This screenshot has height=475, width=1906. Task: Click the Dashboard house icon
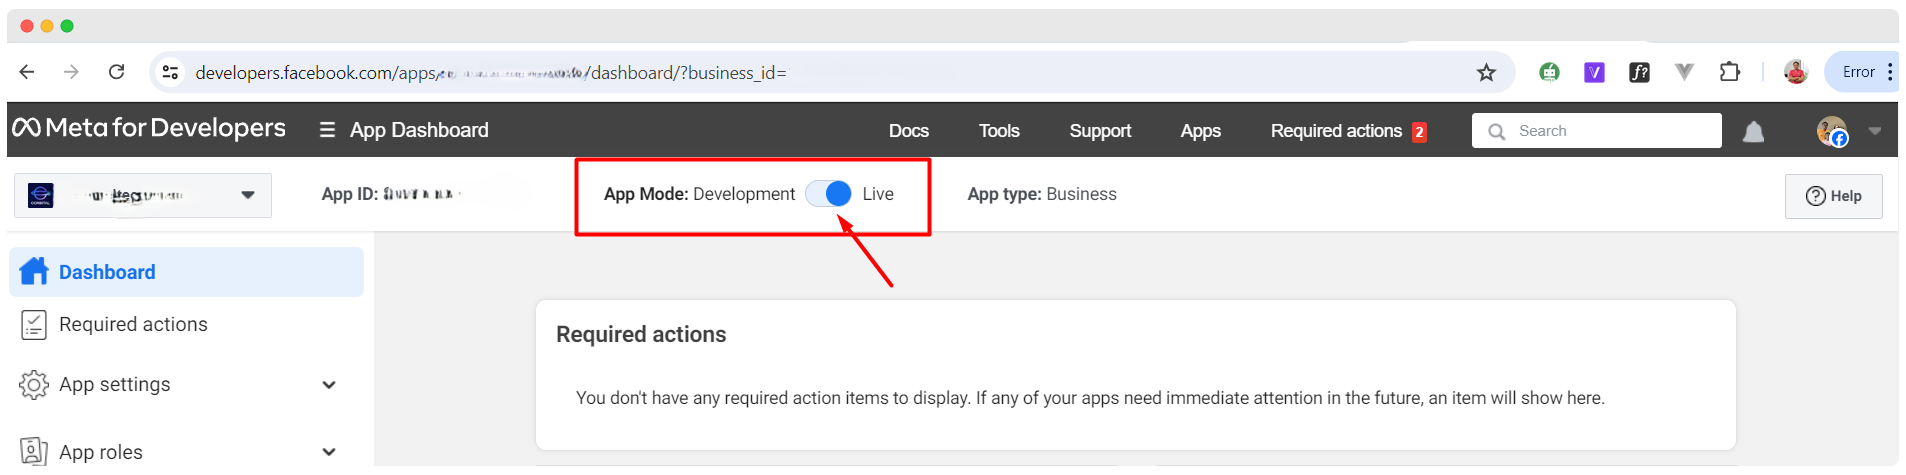pos(34,271)
